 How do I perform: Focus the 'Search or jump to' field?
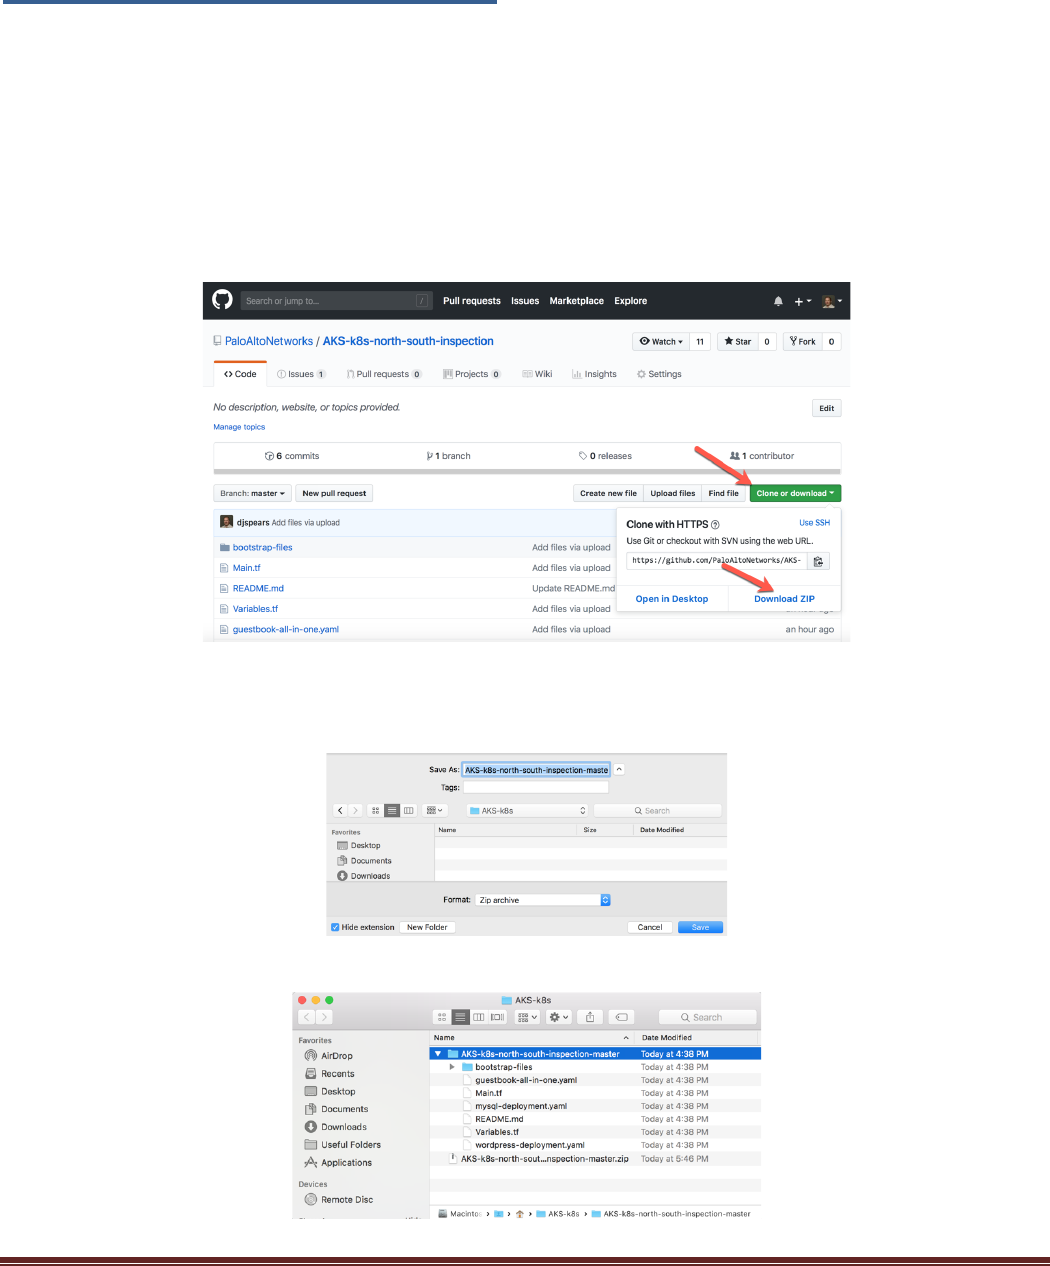[337, 301]
